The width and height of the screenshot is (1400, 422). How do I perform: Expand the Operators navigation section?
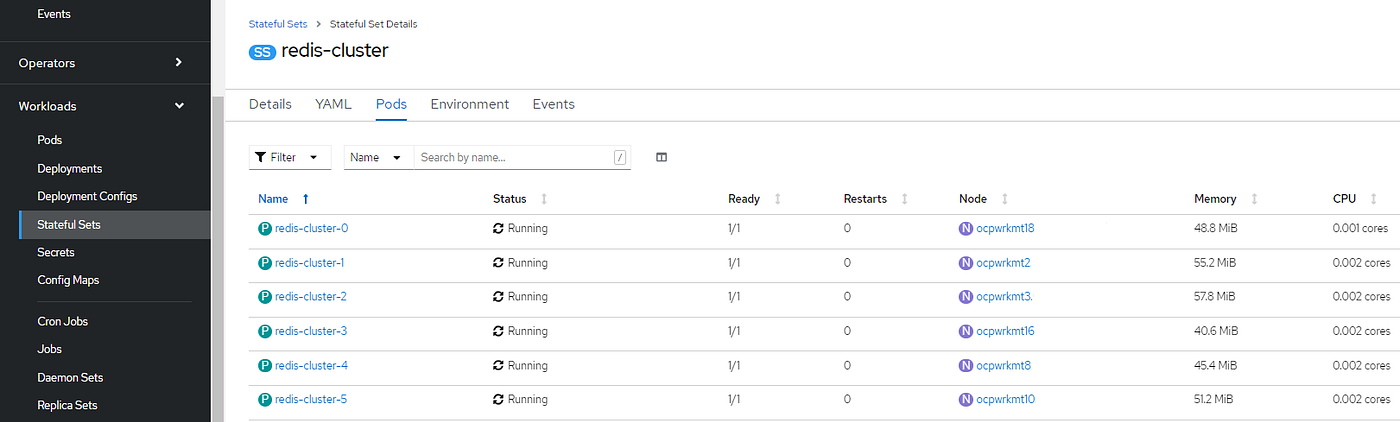click(x=105, y=62)
